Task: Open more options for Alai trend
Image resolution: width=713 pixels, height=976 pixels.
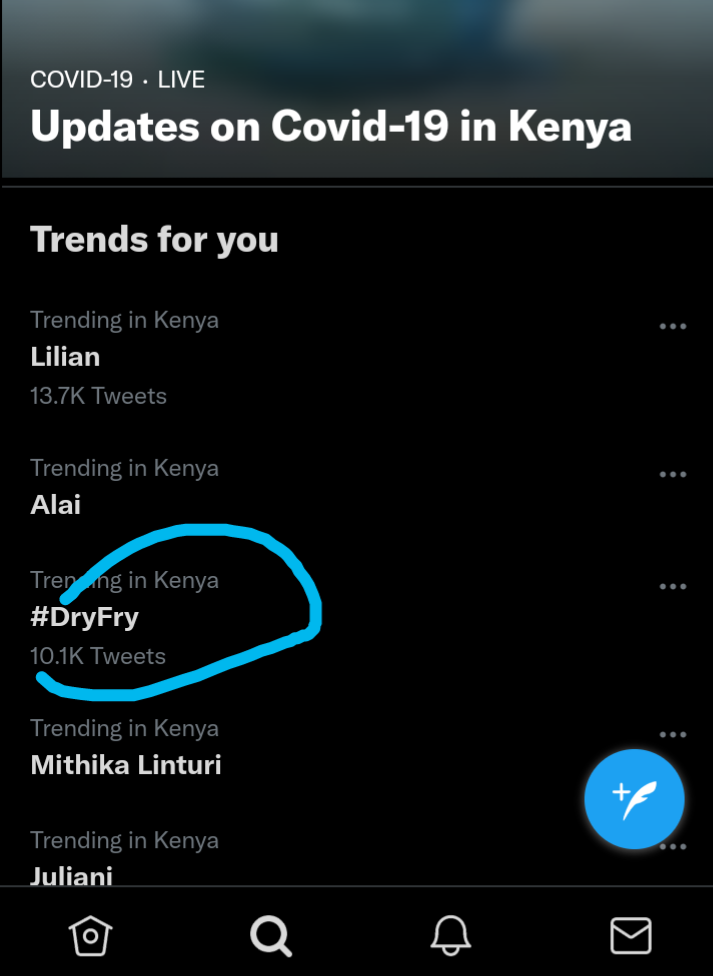Action: (673, 475)
